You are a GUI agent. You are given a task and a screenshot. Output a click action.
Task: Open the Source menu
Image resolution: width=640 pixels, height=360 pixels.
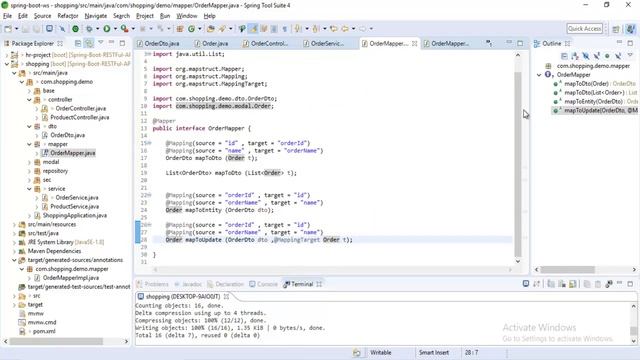click(42, 16)
